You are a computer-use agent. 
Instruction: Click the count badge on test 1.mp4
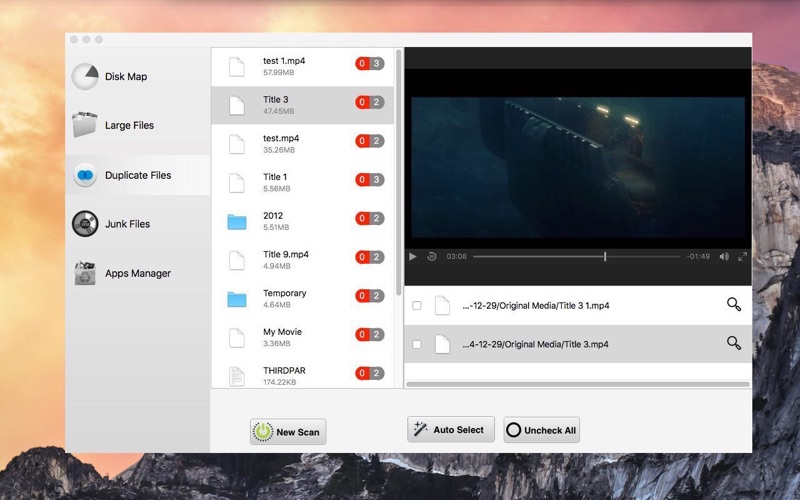click(x=370, y=64)
